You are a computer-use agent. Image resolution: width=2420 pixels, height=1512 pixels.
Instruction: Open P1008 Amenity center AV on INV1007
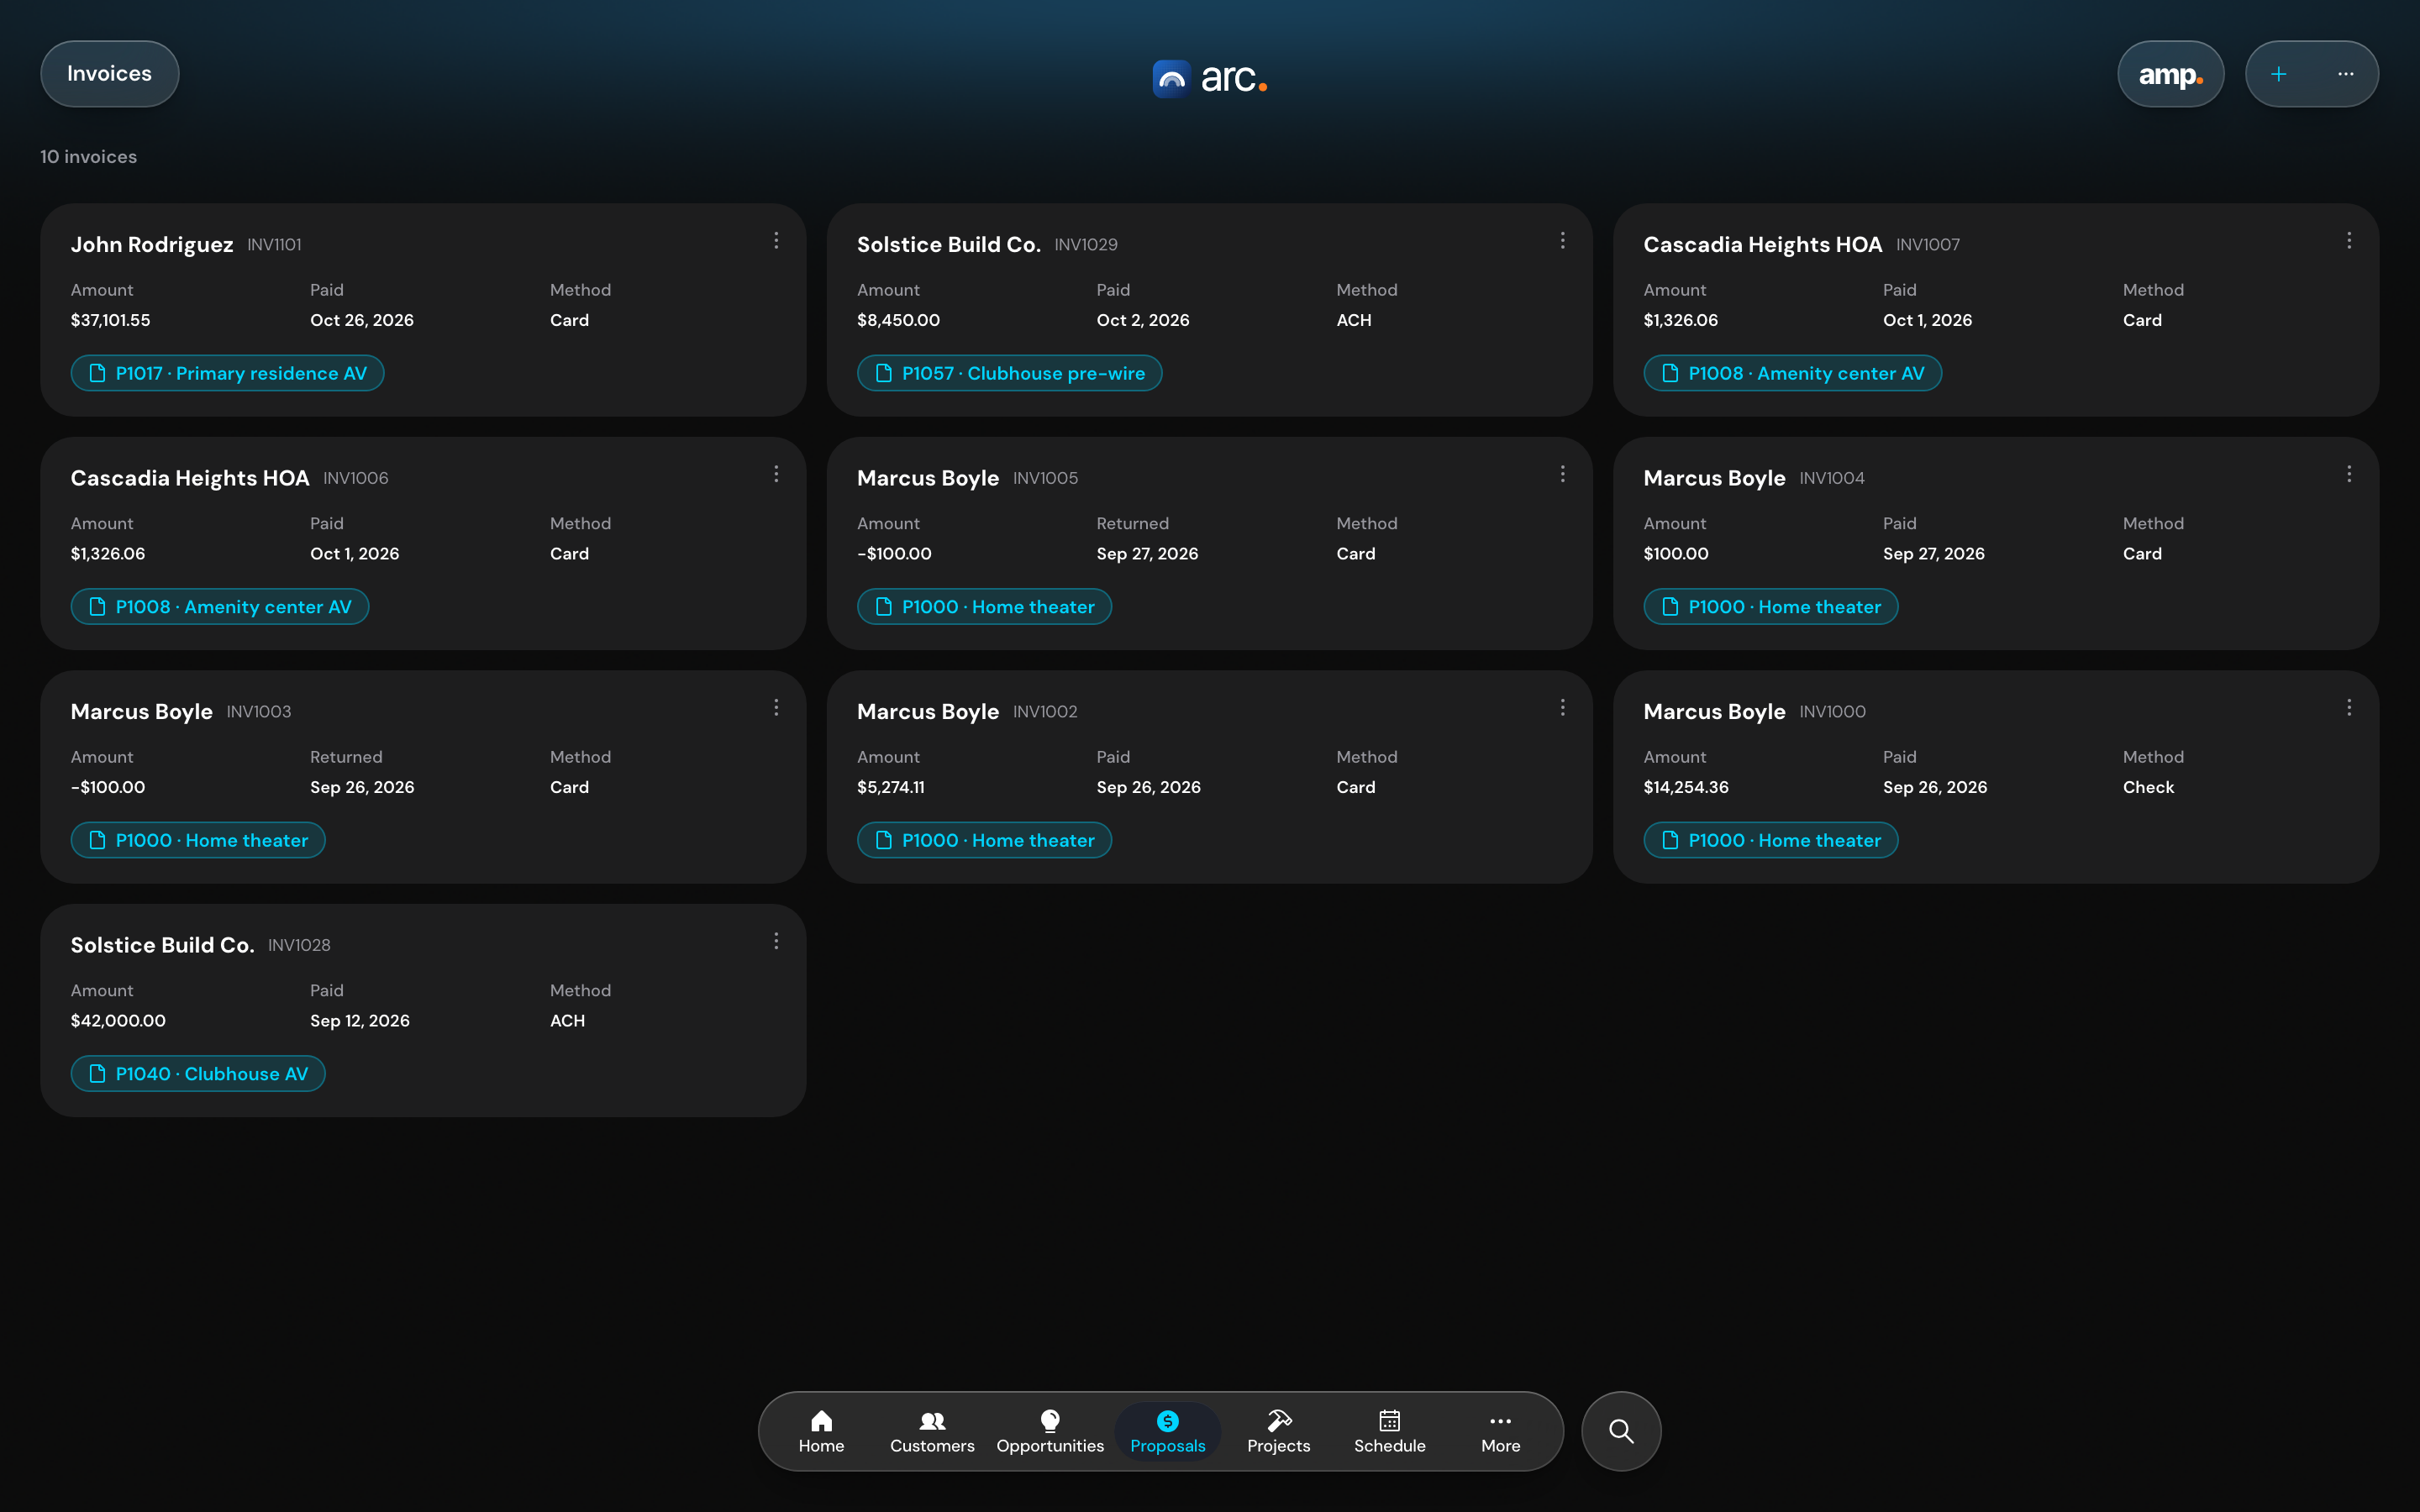pos(1792,373)
